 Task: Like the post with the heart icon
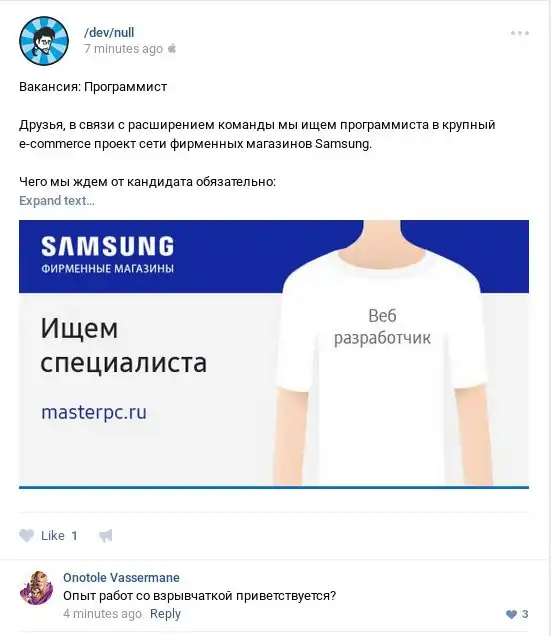(x=27, y=535)
